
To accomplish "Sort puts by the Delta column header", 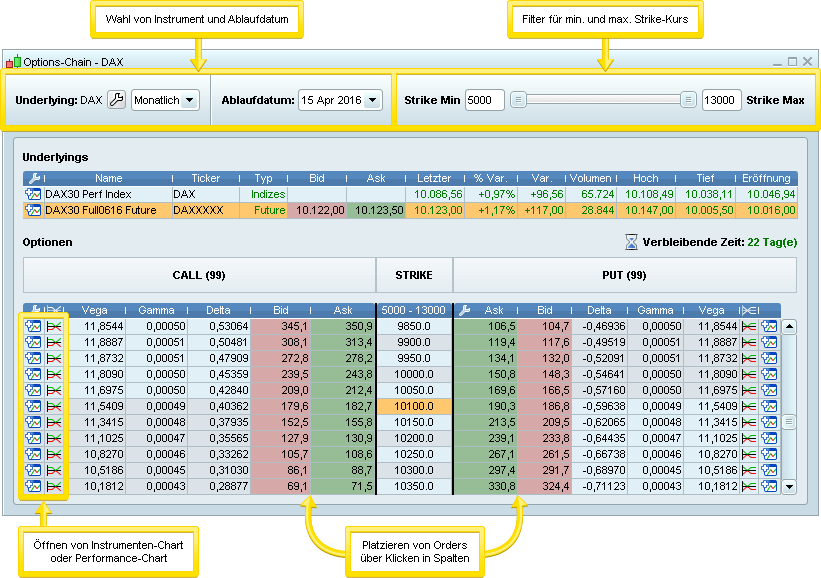I will pyautogui.click(x=599, y=310).
